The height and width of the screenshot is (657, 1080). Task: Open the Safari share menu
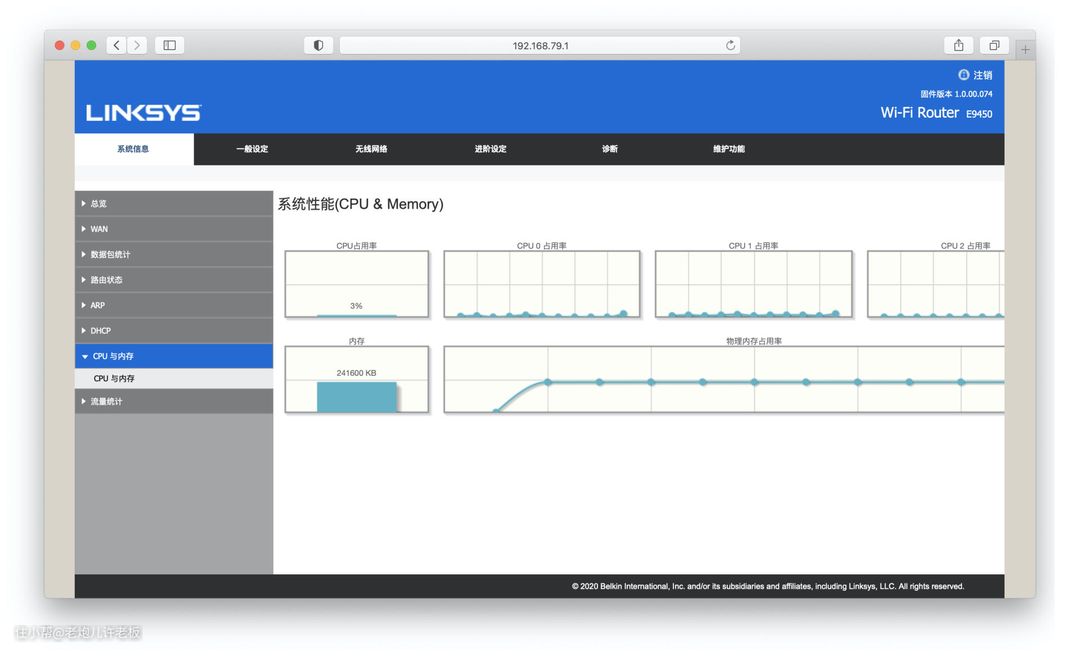(958, 45)
